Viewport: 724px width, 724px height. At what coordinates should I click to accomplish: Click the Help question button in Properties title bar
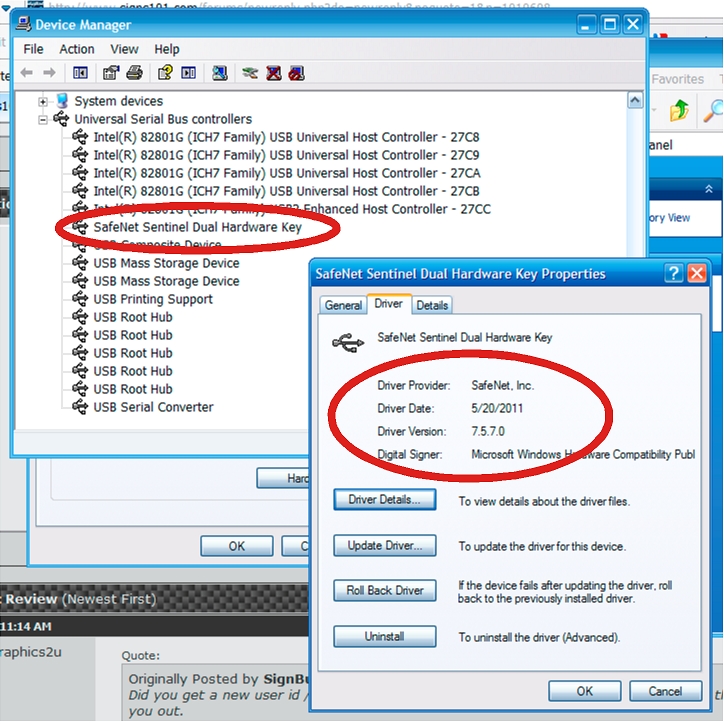[674, 273]
